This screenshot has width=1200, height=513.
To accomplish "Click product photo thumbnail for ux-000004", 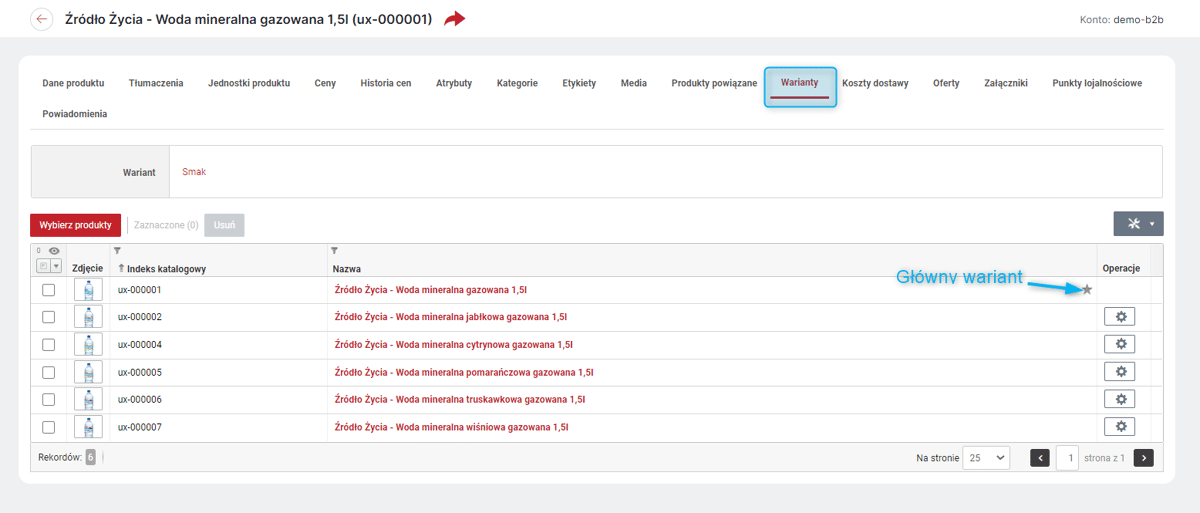I will pos(88,345).
